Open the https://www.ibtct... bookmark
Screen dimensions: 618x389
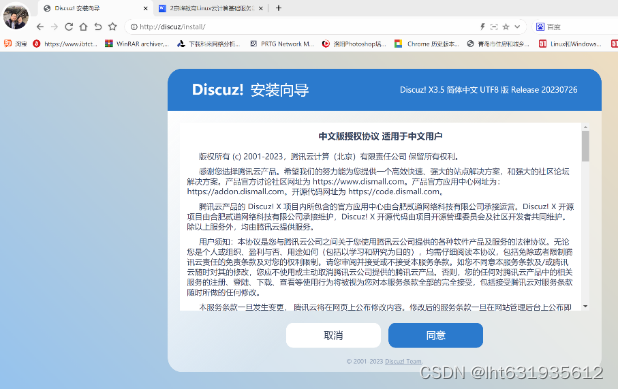[x=65, y=44]
